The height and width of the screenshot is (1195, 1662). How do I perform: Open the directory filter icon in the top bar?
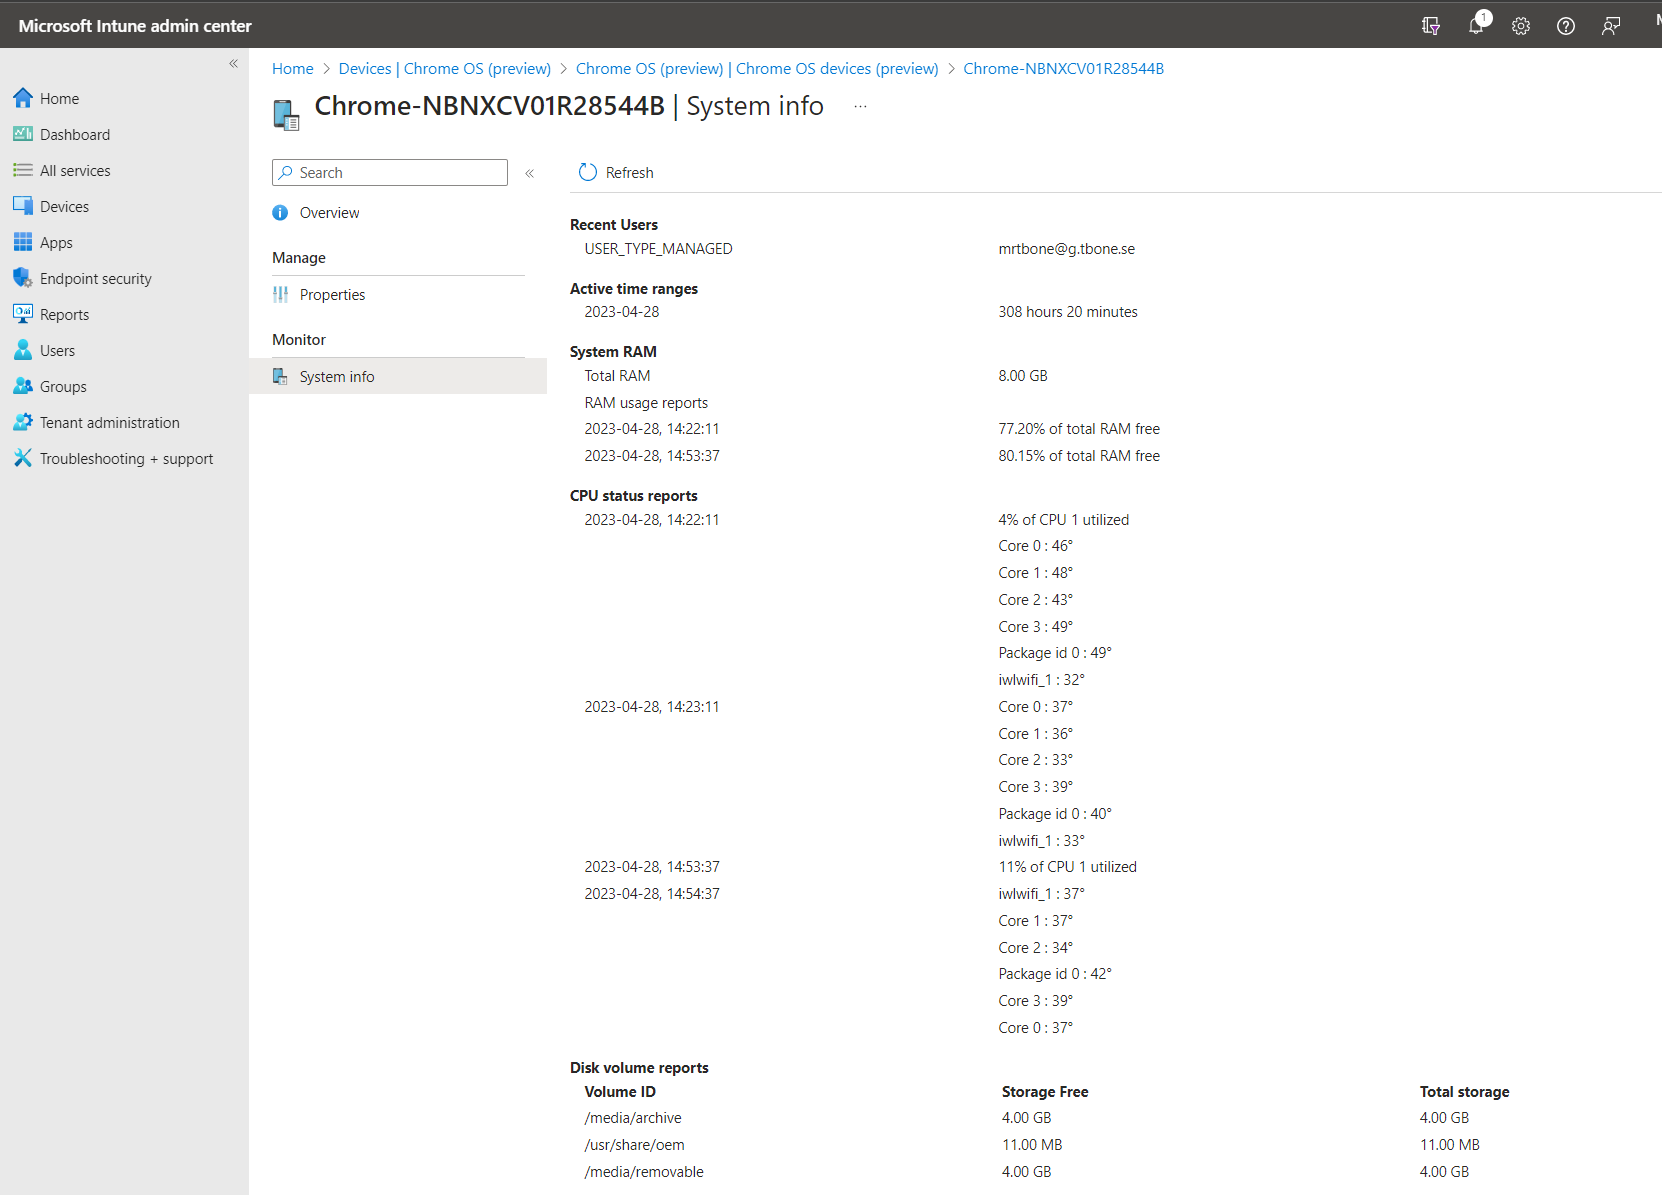[1431, 25]
